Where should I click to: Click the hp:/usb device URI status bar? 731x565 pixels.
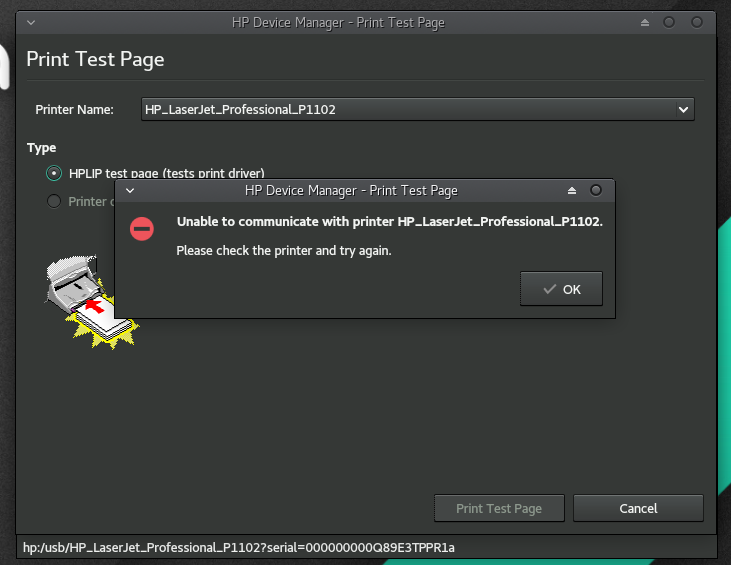click(240, 548)
